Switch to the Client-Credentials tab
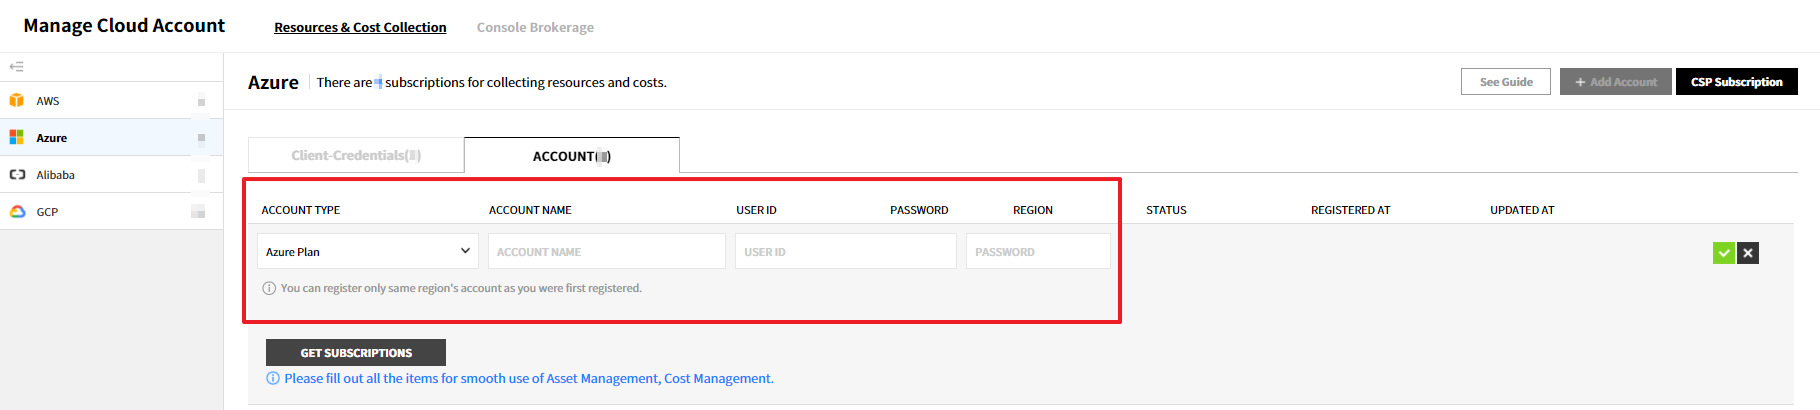The image size is (1820, 410). coord(356,156)
